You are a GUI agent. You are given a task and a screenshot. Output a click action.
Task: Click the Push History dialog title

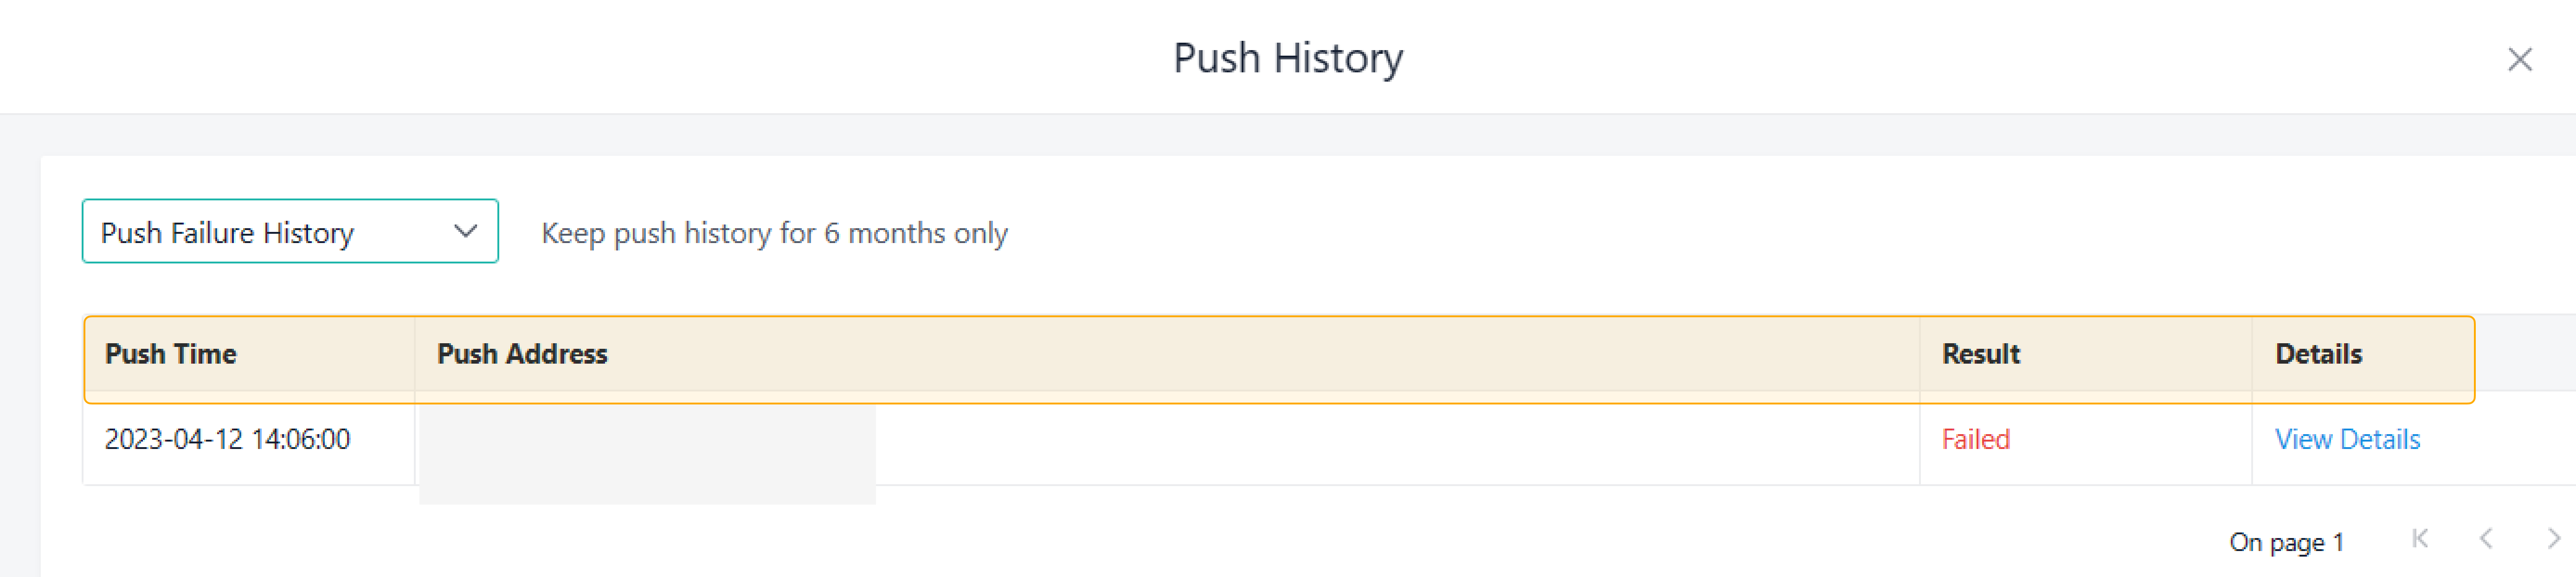click(x=1287, y=58)
